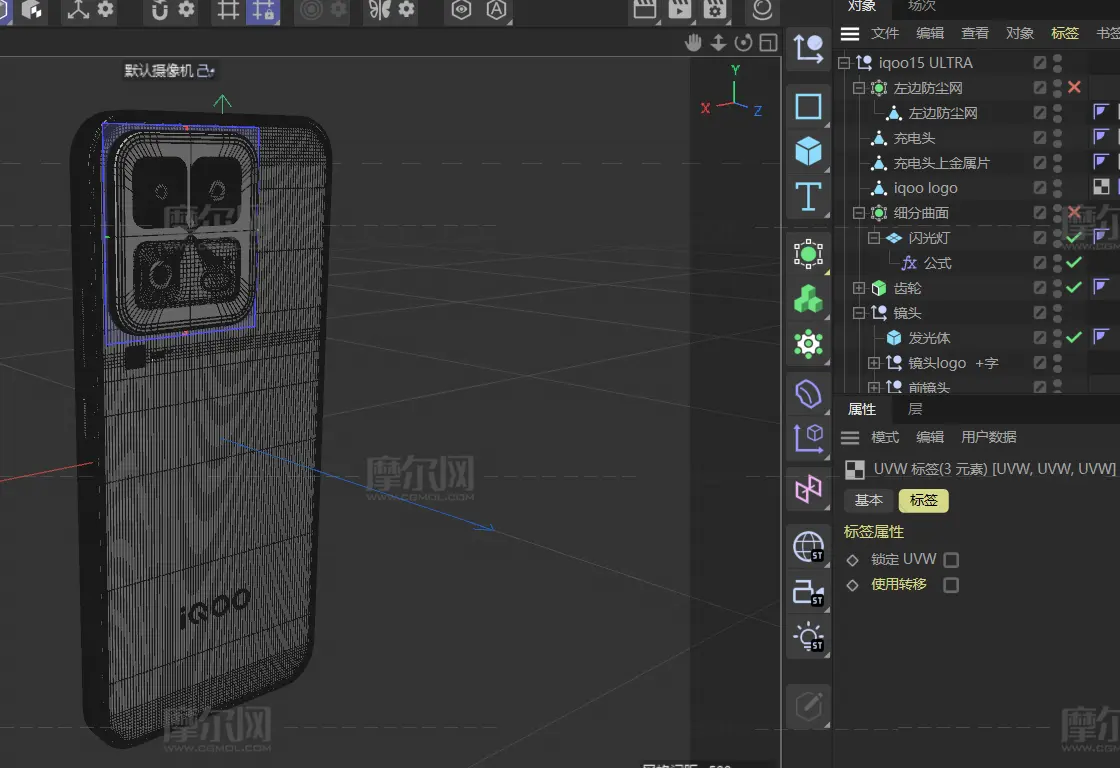Click the magnet Snap icon

pyautogui.click(x=160, y=11)
